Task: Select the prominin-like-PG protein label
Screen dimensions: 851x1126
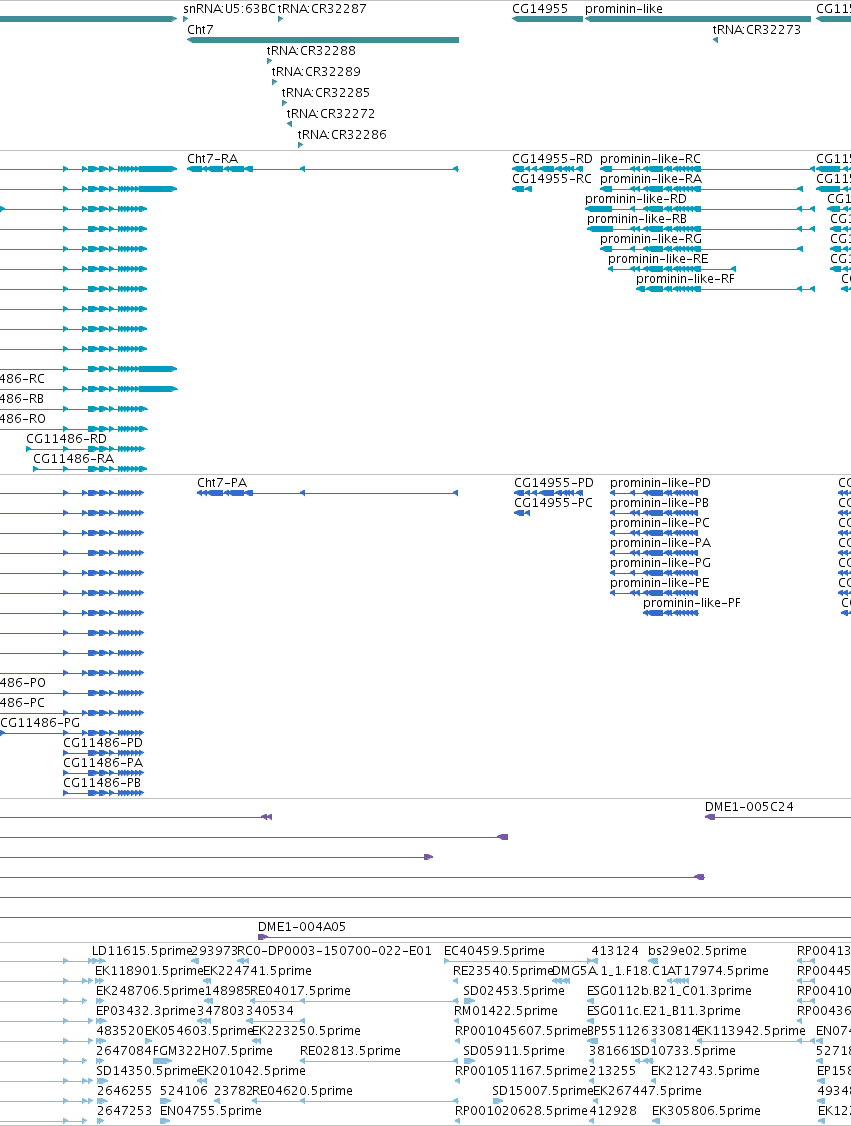Action: pos(661,563)
